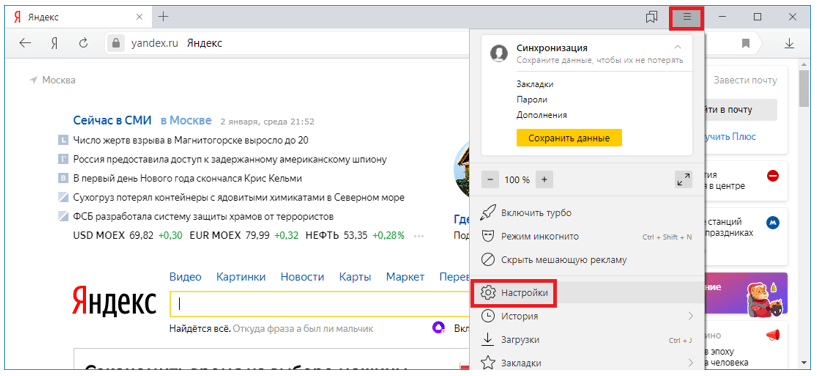Open Сейчас в СМИ news heading

coord(112,121)
